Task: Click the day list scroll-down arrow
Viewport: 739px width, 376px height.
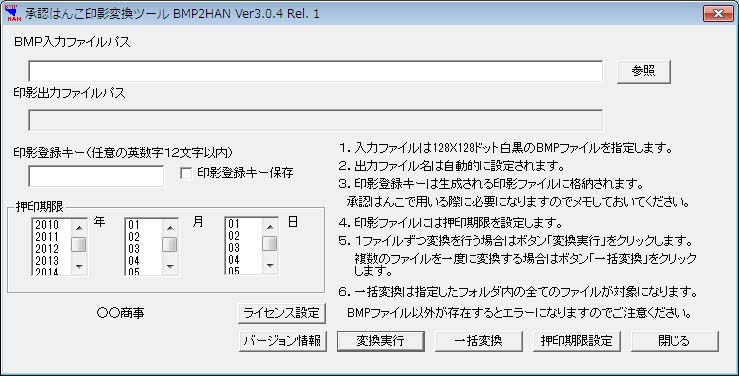Action: pos(270,266)
